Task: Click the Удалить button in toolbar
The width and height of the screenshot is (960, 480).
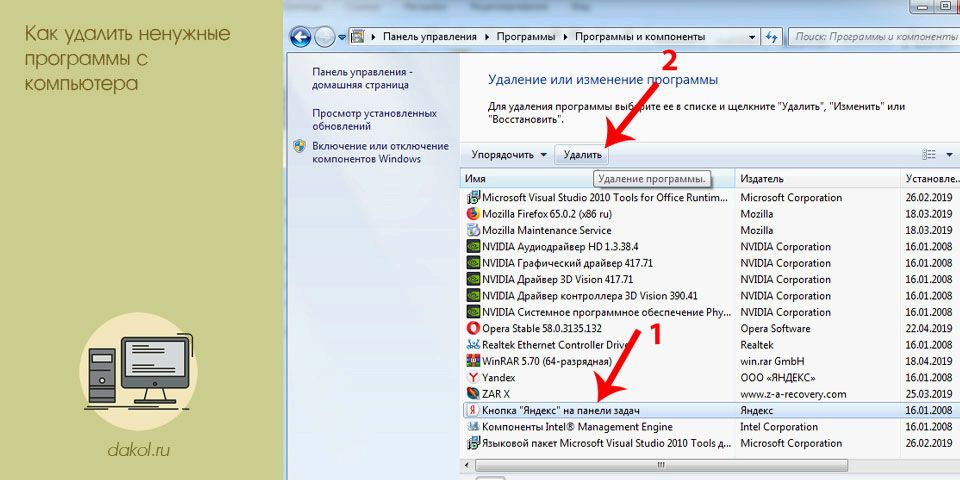Action: [582, 155]
